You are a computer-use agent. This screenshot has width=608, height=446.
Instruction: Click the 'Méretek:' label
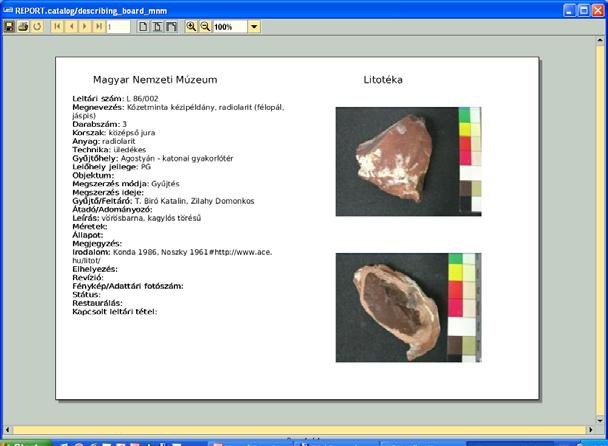pos(90,226)
